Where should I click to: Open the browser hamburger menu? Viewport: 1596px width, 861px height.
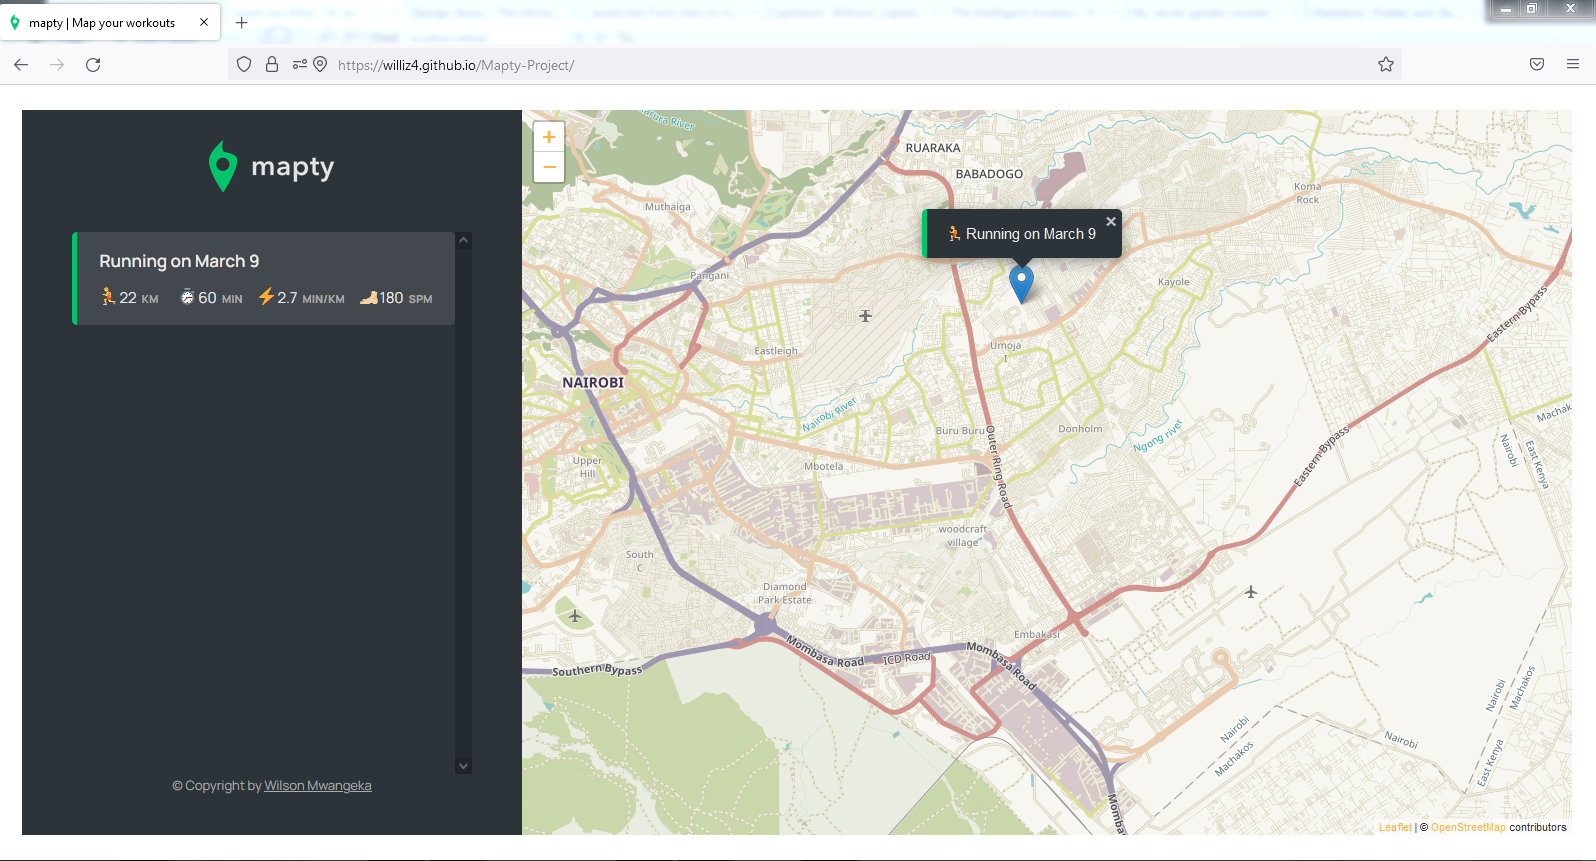tap(1573, 65)
